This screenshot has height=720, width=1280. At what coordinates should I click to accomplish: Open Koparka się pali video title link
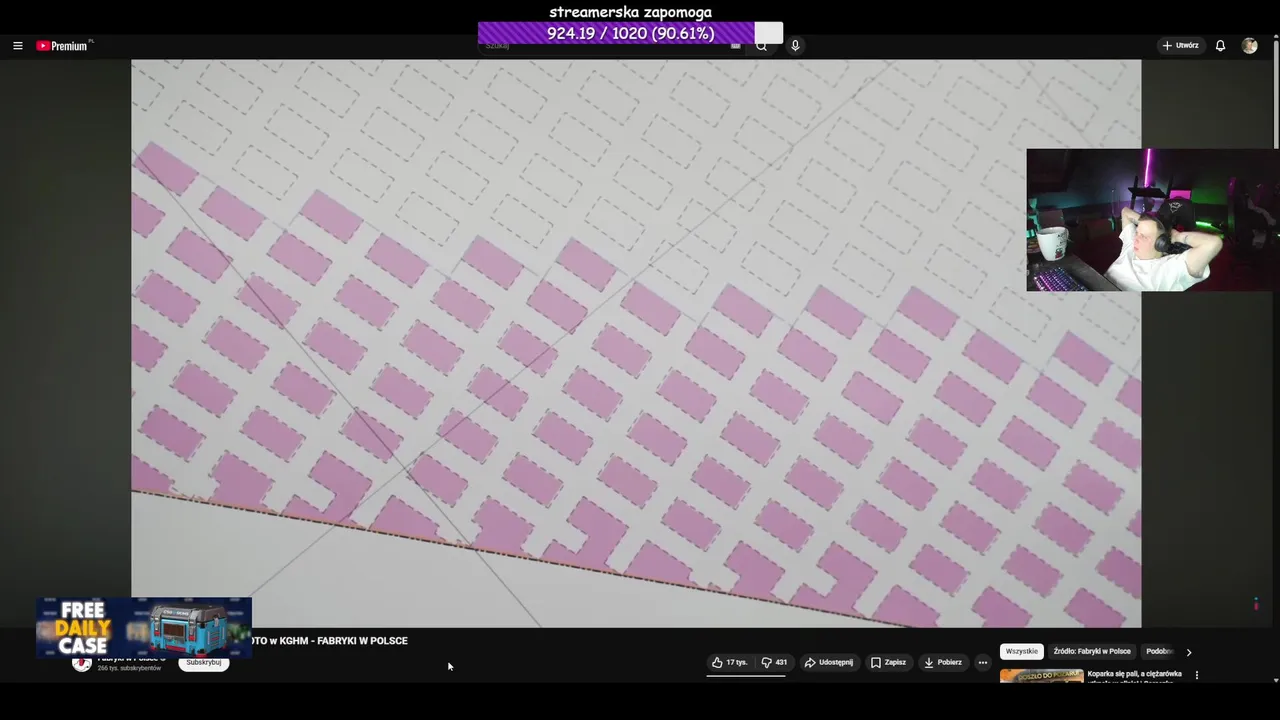1134,676
